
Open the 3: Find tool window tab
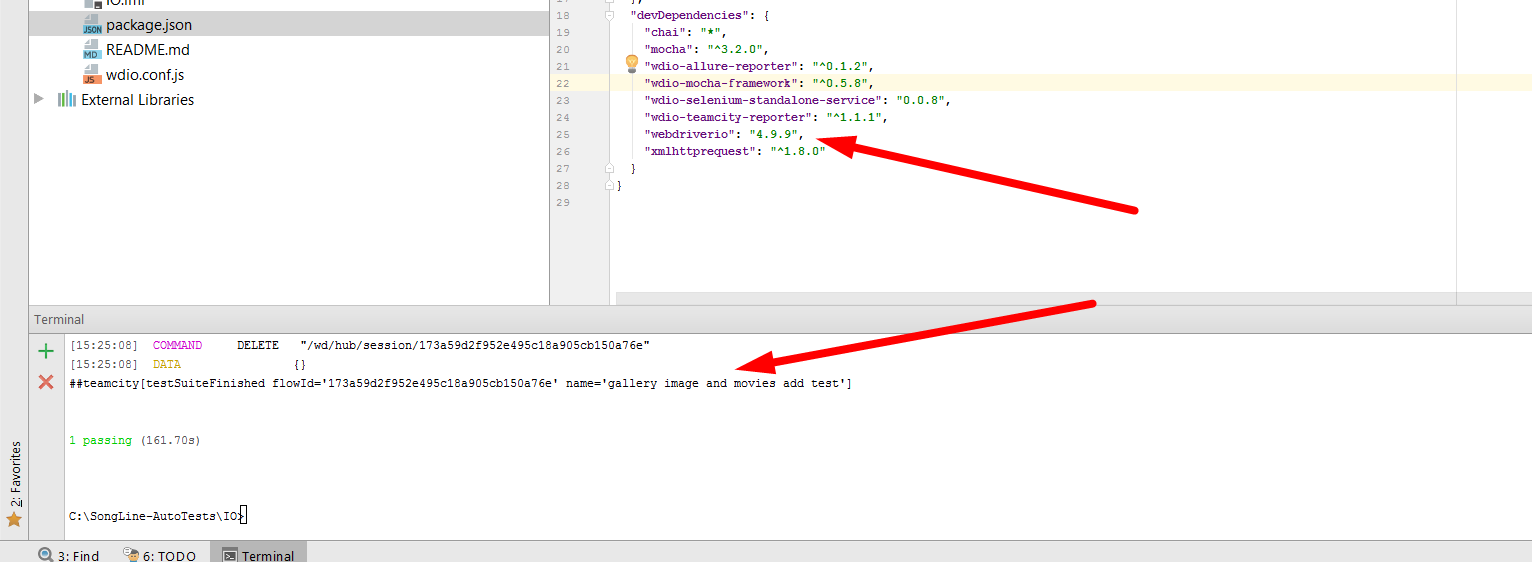69,555
